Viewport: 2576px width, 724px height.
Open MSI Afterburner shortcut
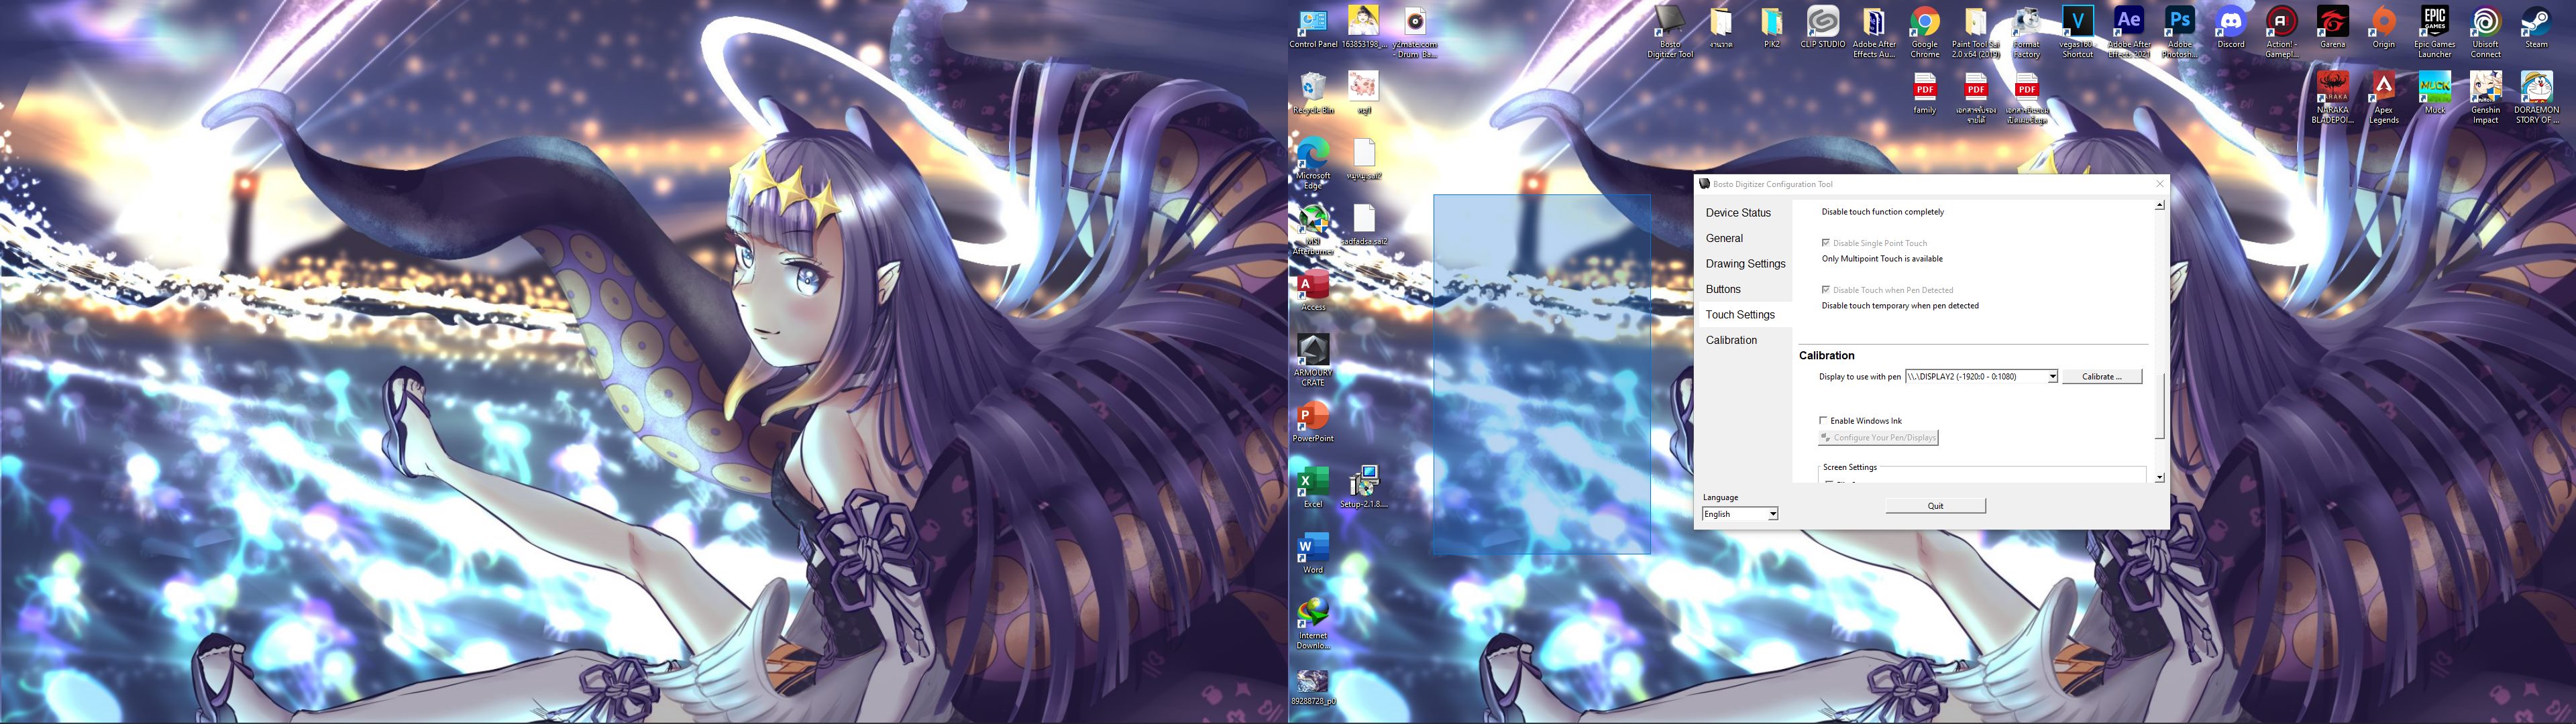(1313, 229)
